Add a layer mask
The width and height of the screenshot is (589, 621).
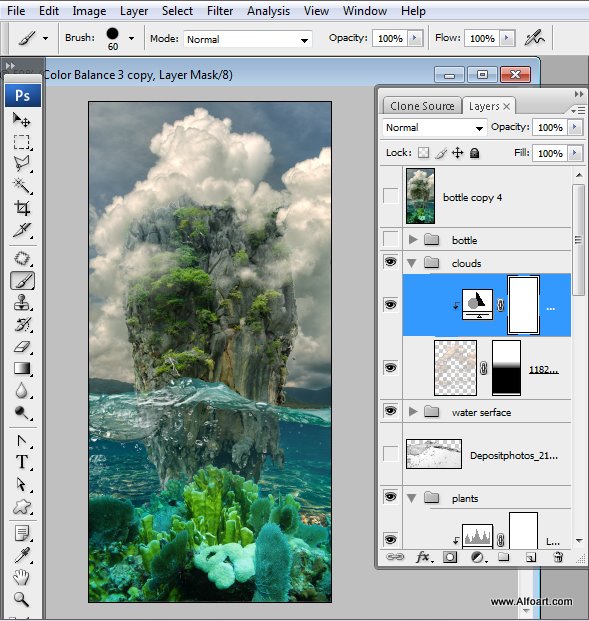(450, 557)
